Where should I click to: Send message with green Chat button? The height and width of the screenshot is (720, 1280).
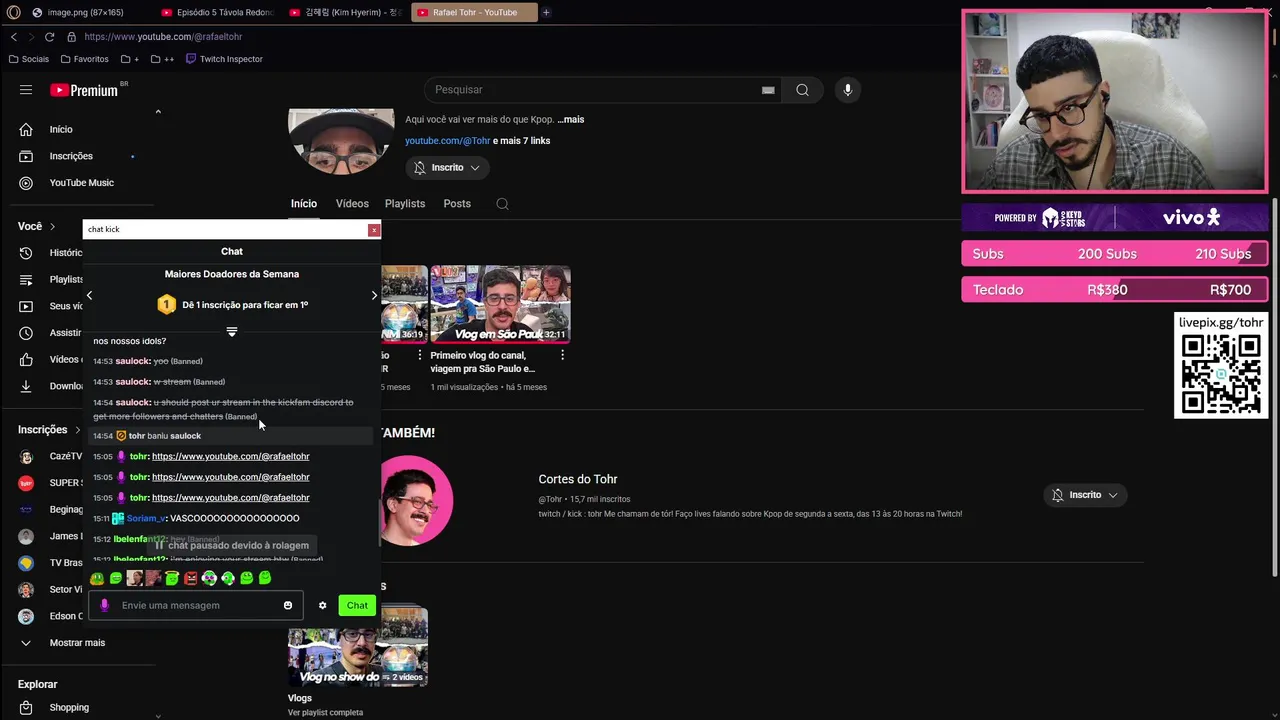click(x=357, y=606)
